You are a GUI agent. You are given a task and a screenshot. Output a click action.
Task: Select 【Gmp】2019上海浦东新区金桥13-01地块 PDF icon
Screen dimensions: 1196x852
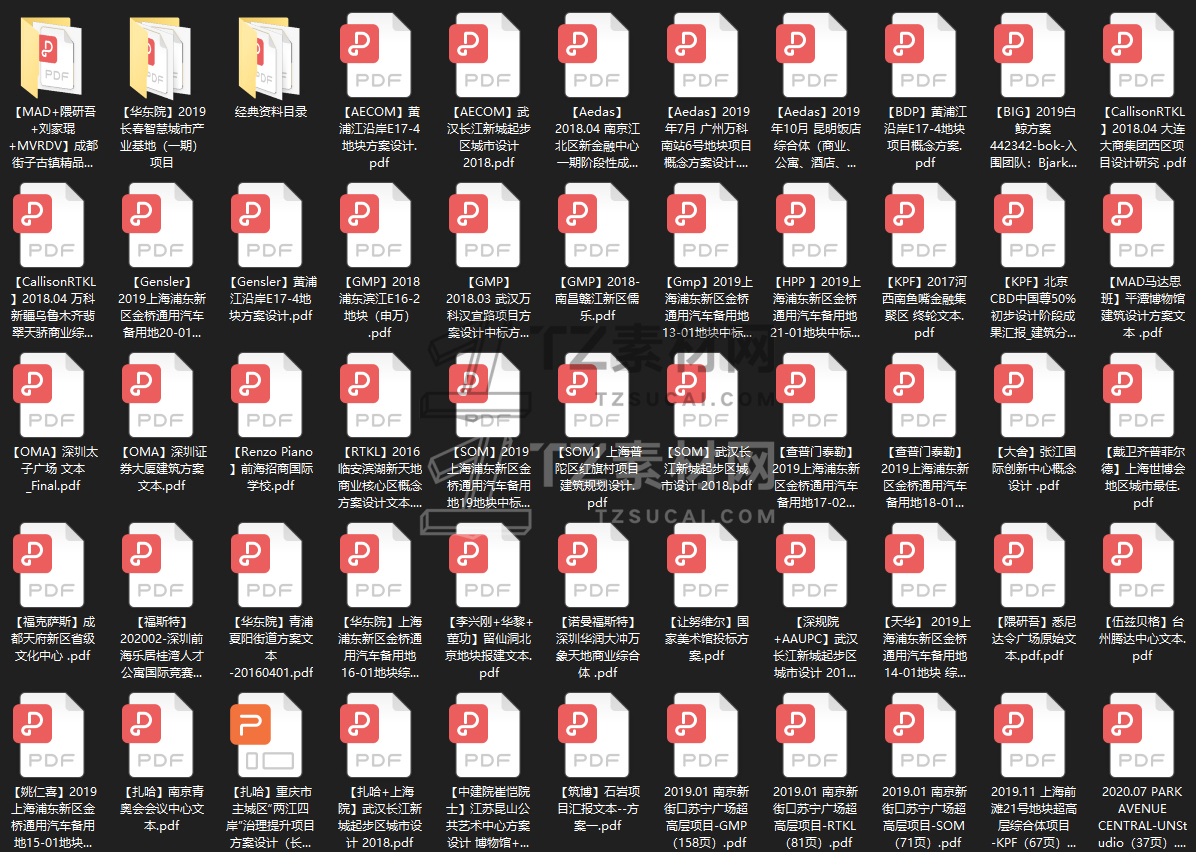702,226
